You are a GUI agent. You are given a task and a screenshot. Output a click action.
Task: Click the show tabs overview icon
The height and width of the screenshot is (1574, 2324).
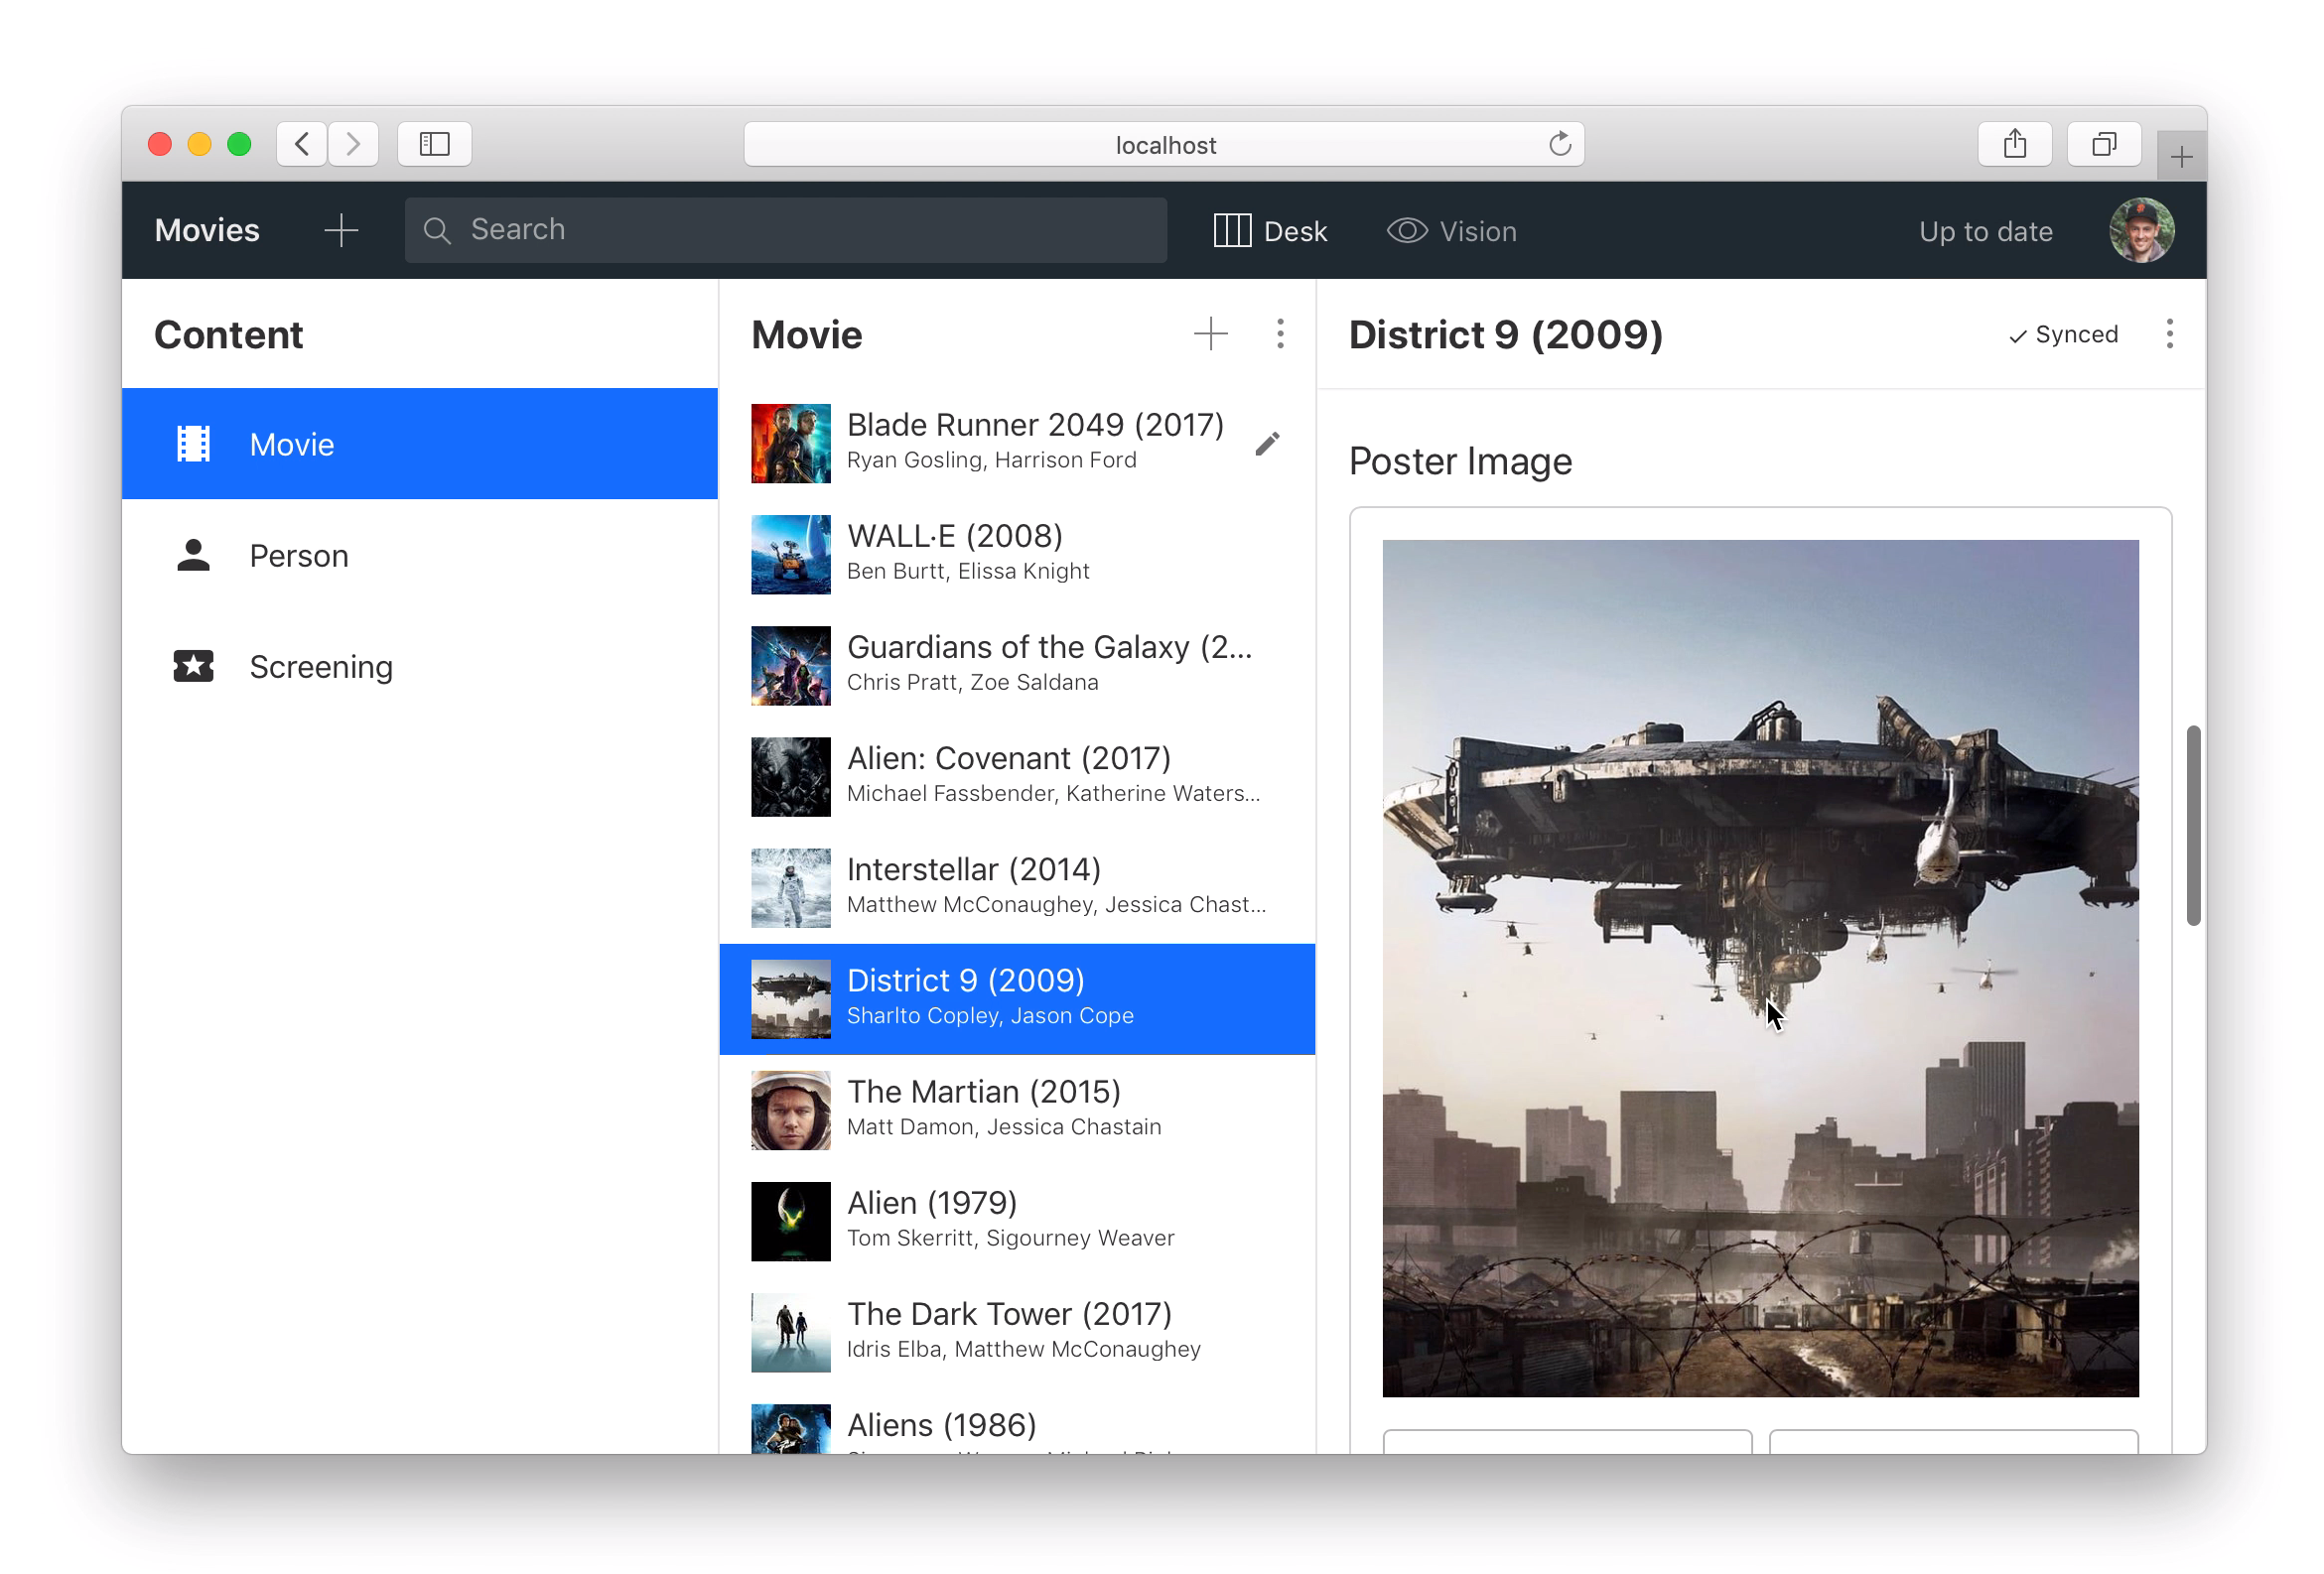tap(2103, 145)
